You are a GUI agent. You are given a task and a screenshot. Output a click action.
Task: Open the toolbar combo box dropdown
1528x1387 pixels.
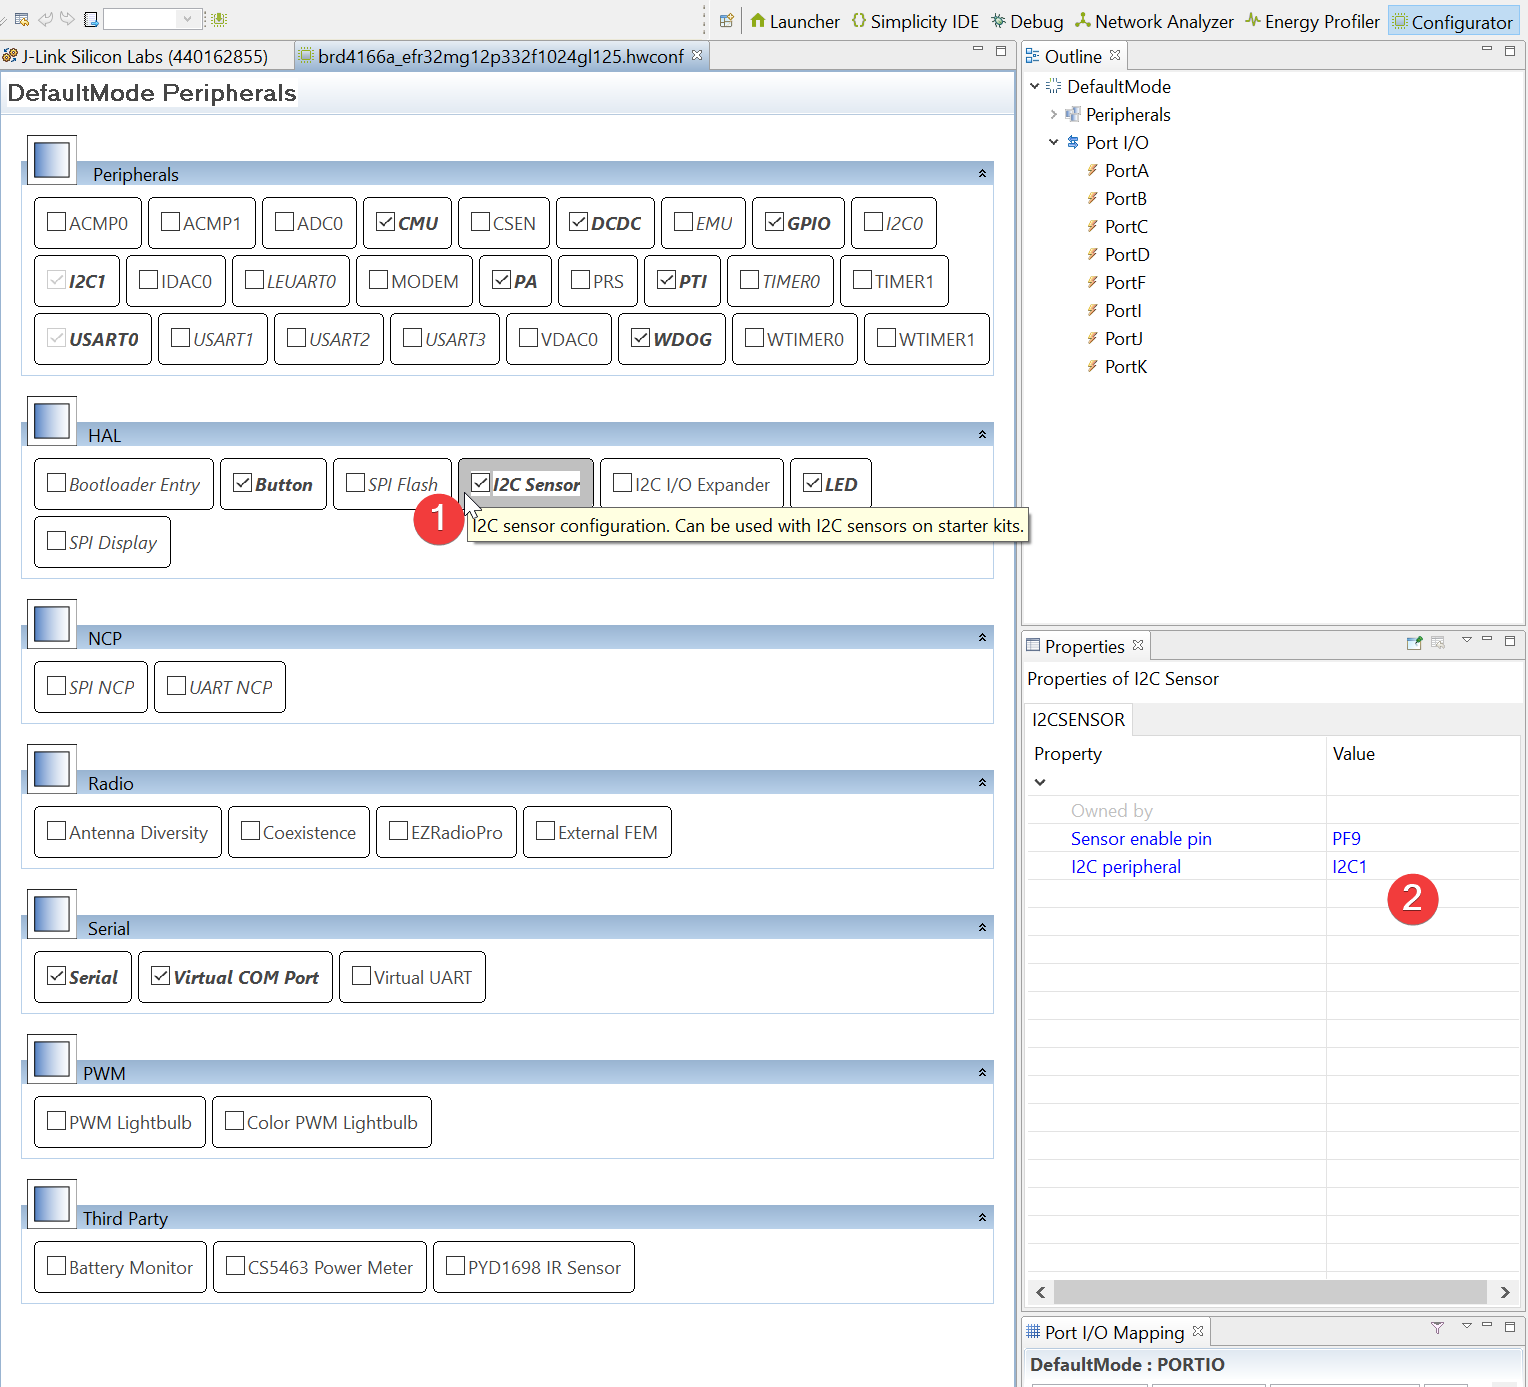[x=187, y=19]
